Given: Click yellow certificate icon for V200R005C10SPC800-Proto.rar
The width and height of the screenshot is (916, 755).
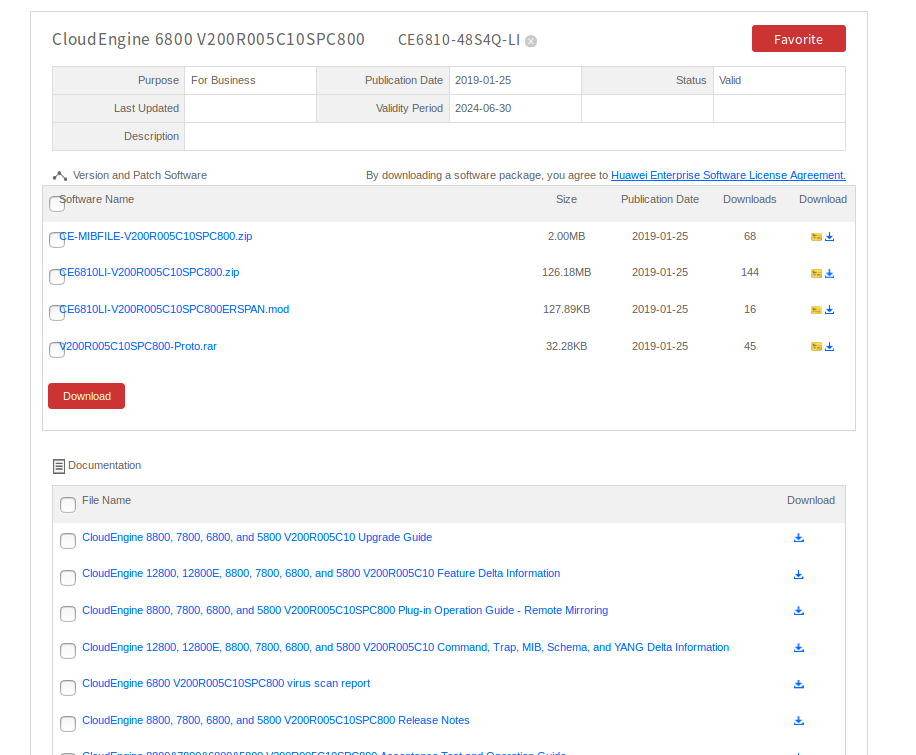Looking at the screenshot, I should click(x=816, y=347).
